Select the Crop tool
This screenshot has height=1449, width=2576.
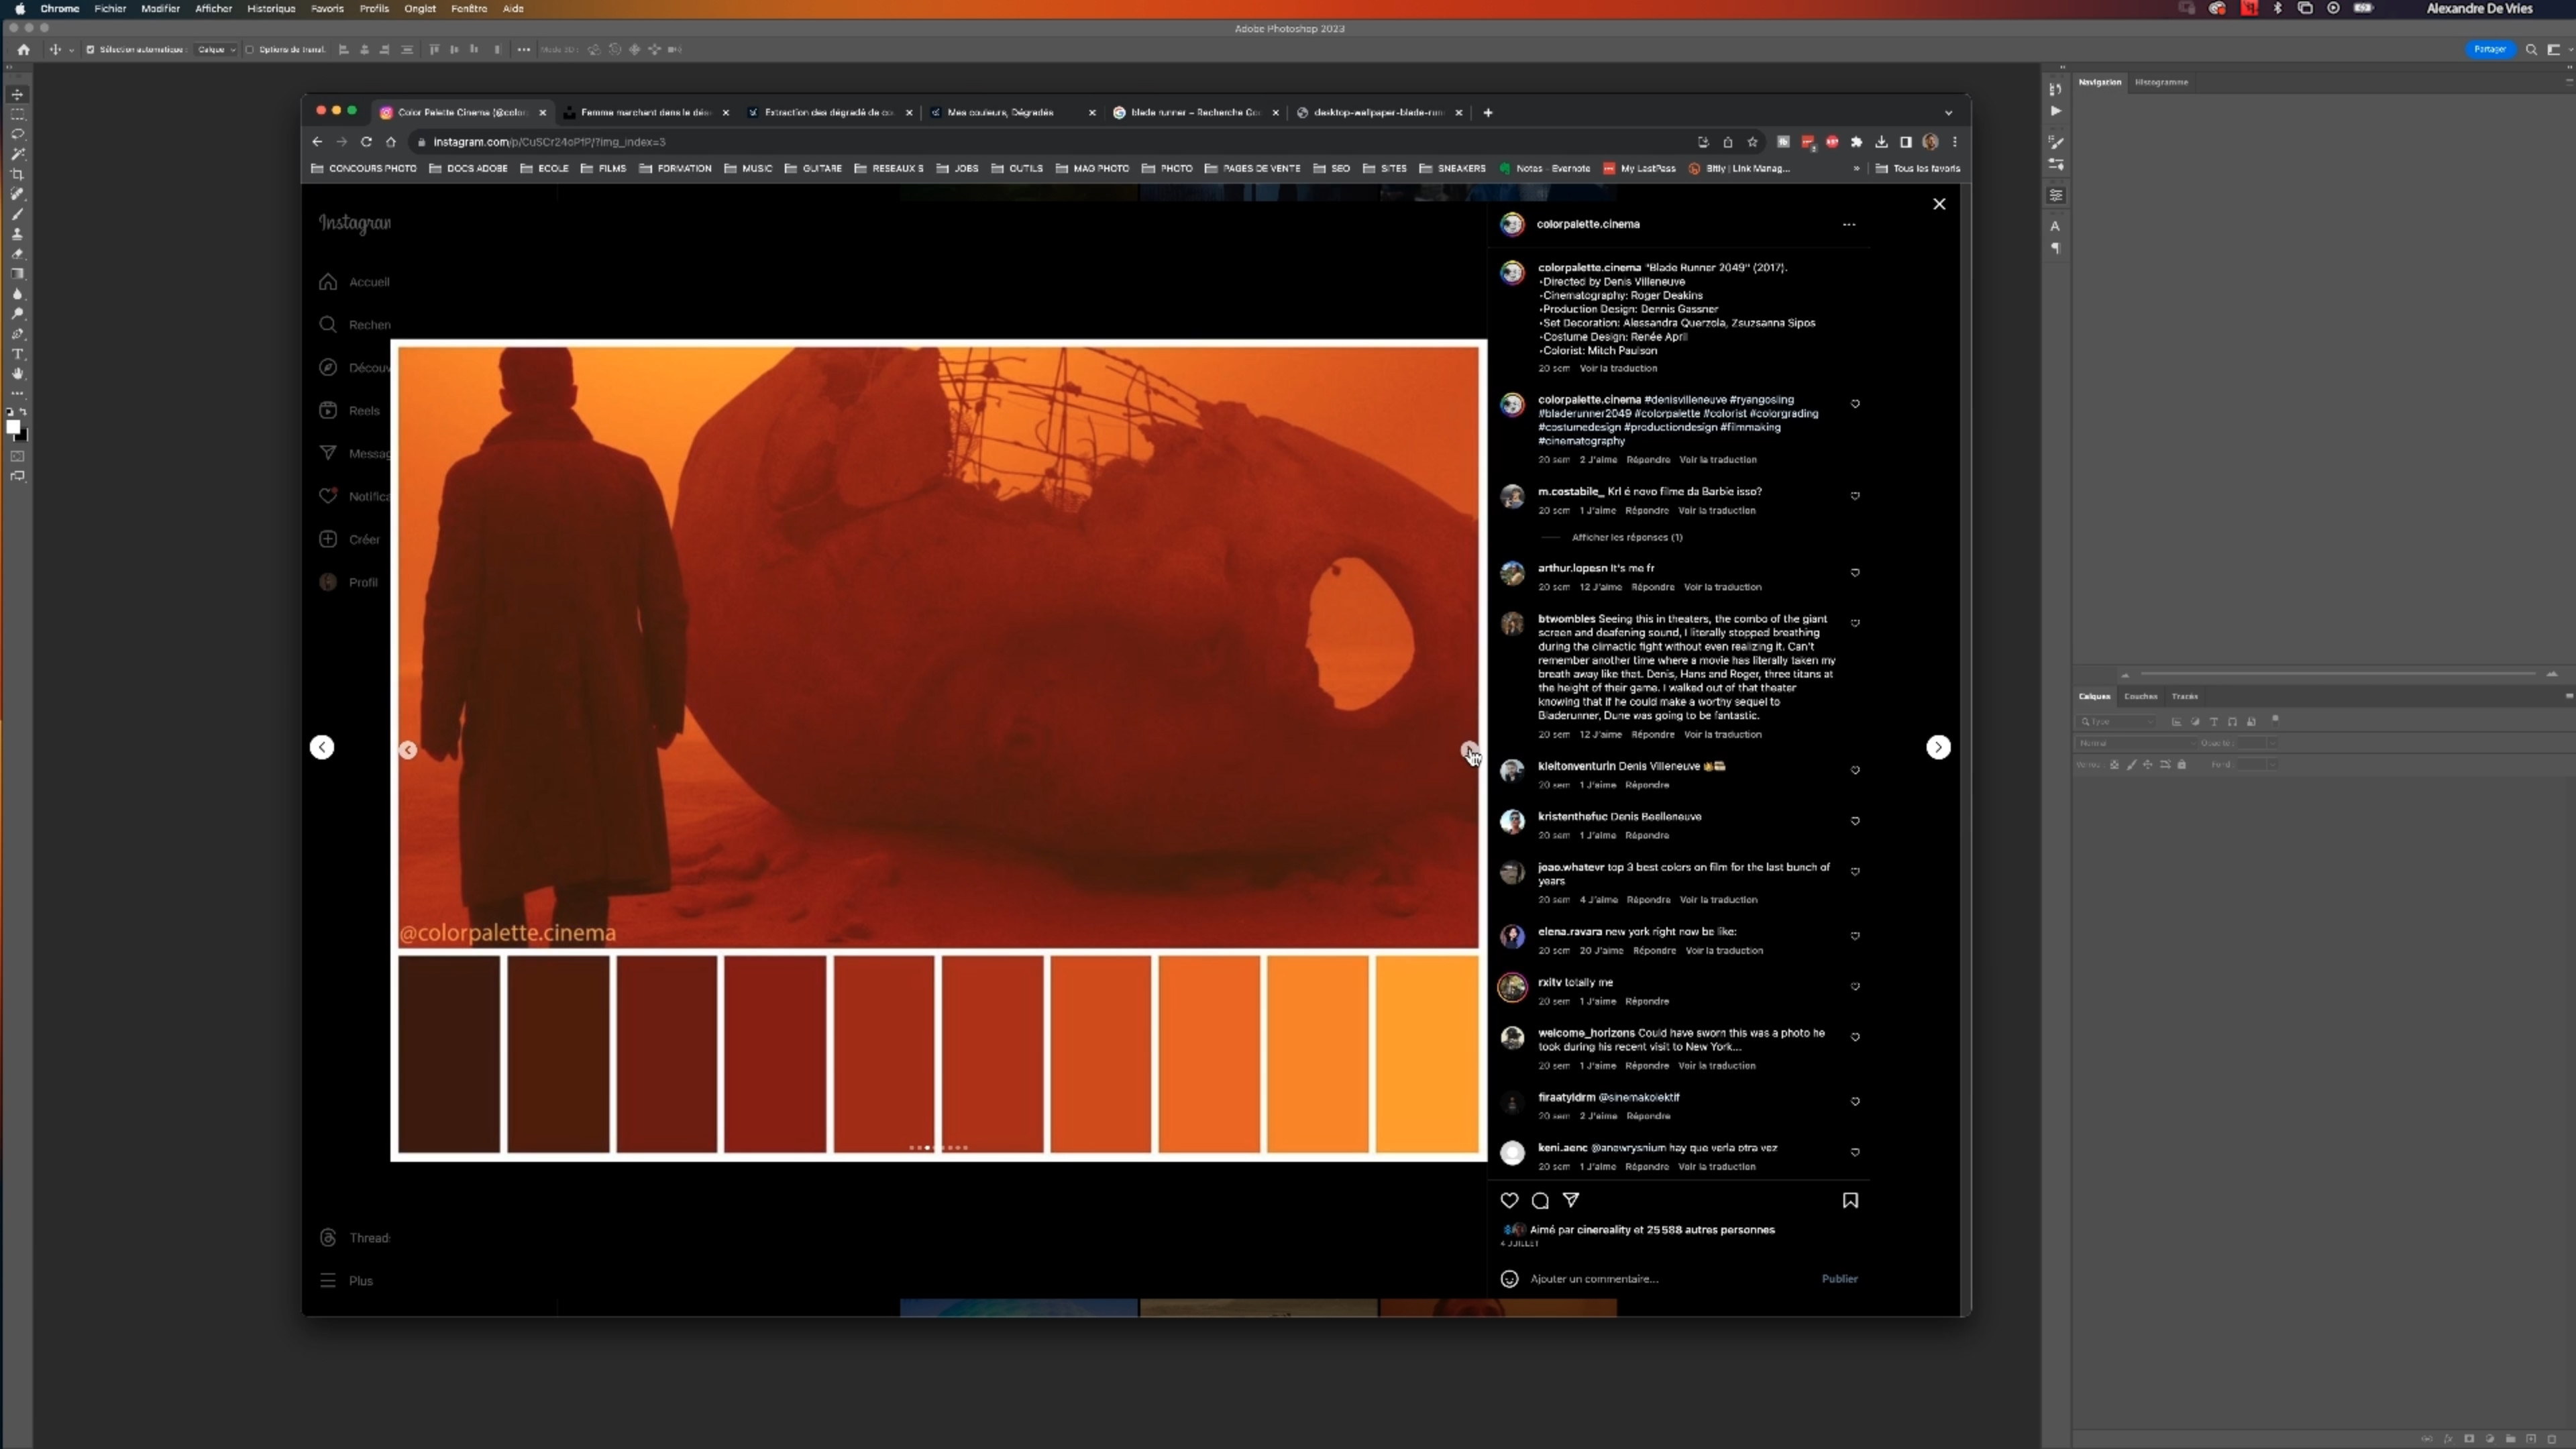point(17,174)
